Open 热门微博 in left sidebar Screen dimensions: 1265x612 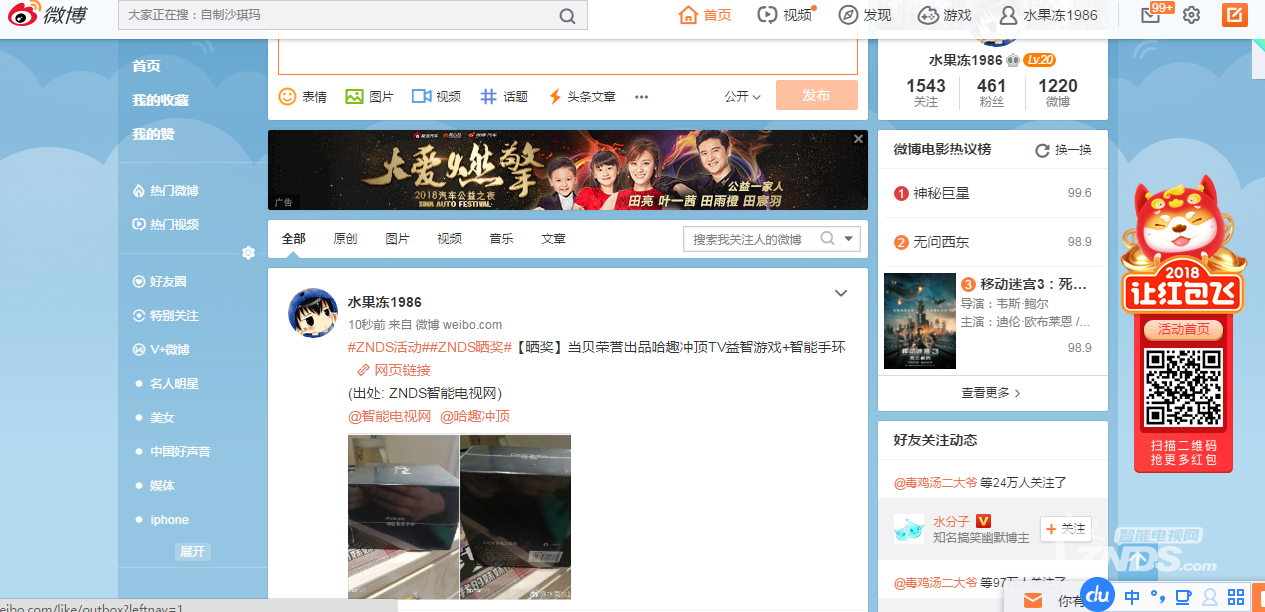tap(166, 191)
